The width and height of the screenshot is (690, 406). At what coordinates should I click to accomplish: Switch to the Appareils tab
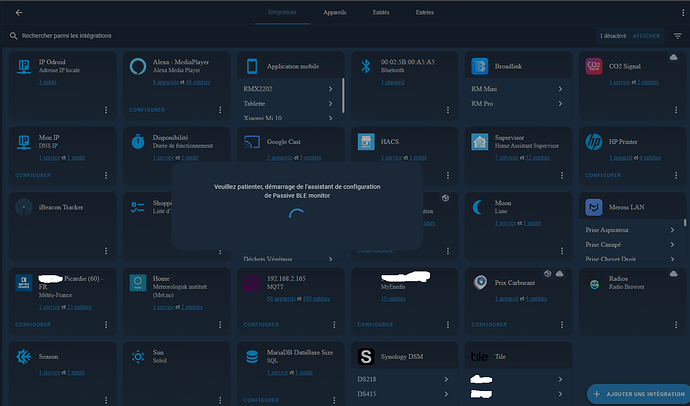(334, 12)
